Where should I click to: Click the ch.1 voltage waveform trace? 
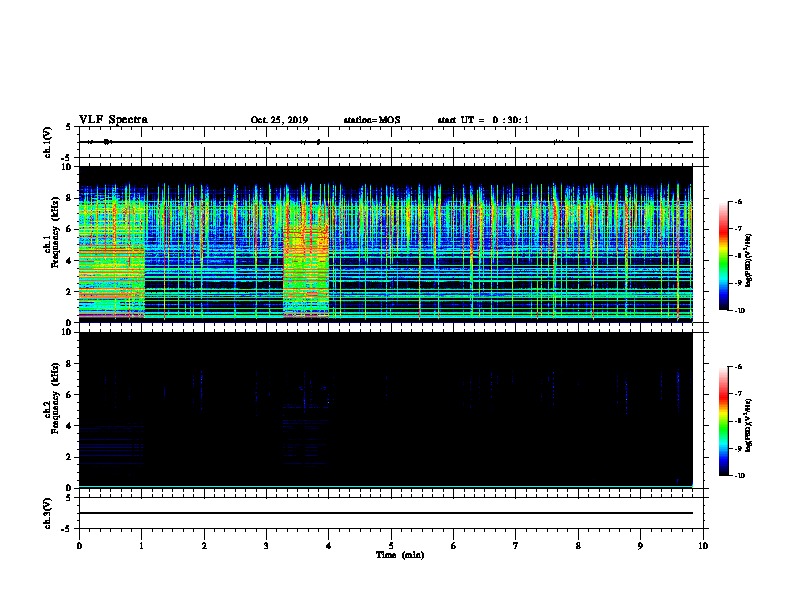[386, 142]
